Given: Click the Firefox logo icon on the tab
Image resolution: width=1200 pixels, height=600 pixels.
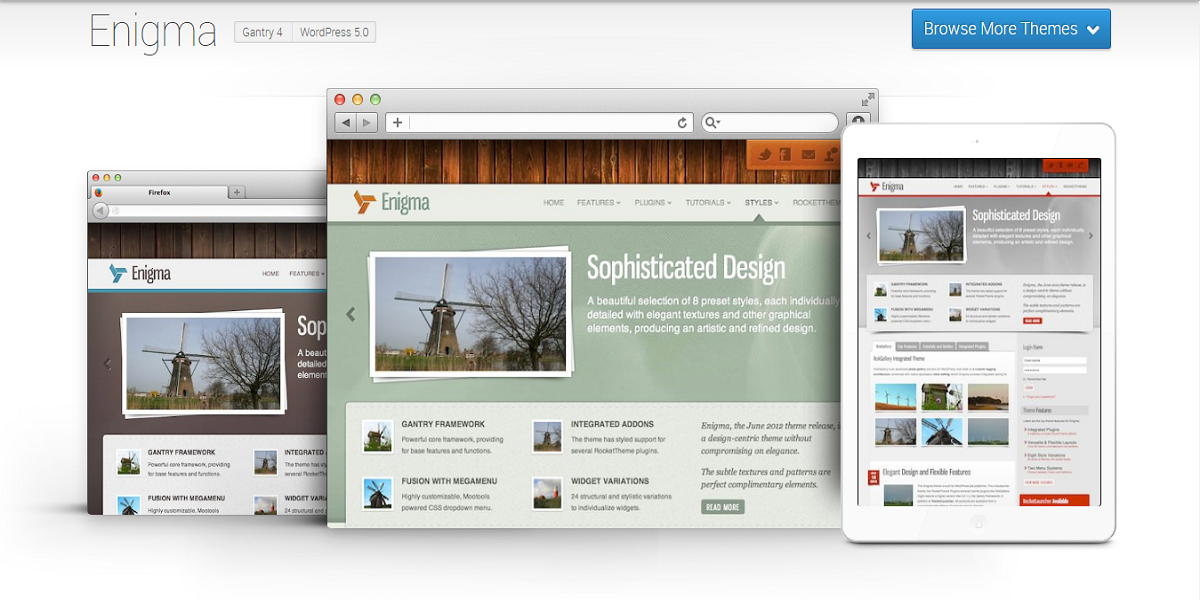Looking at the screenshot, I should pos(98,192).
